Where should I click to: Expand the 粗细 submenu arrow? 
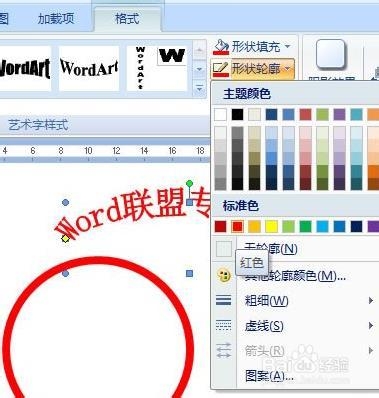pos(371,301)
